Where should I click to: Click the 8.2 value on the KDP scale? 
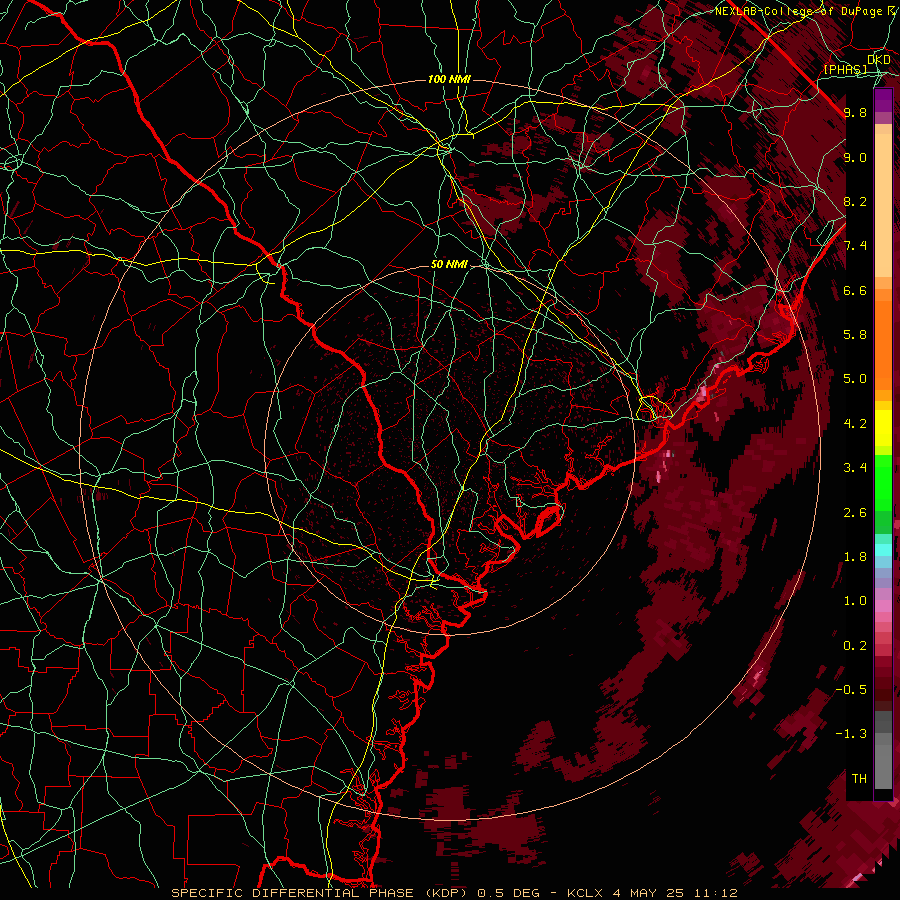click(855, 201)
